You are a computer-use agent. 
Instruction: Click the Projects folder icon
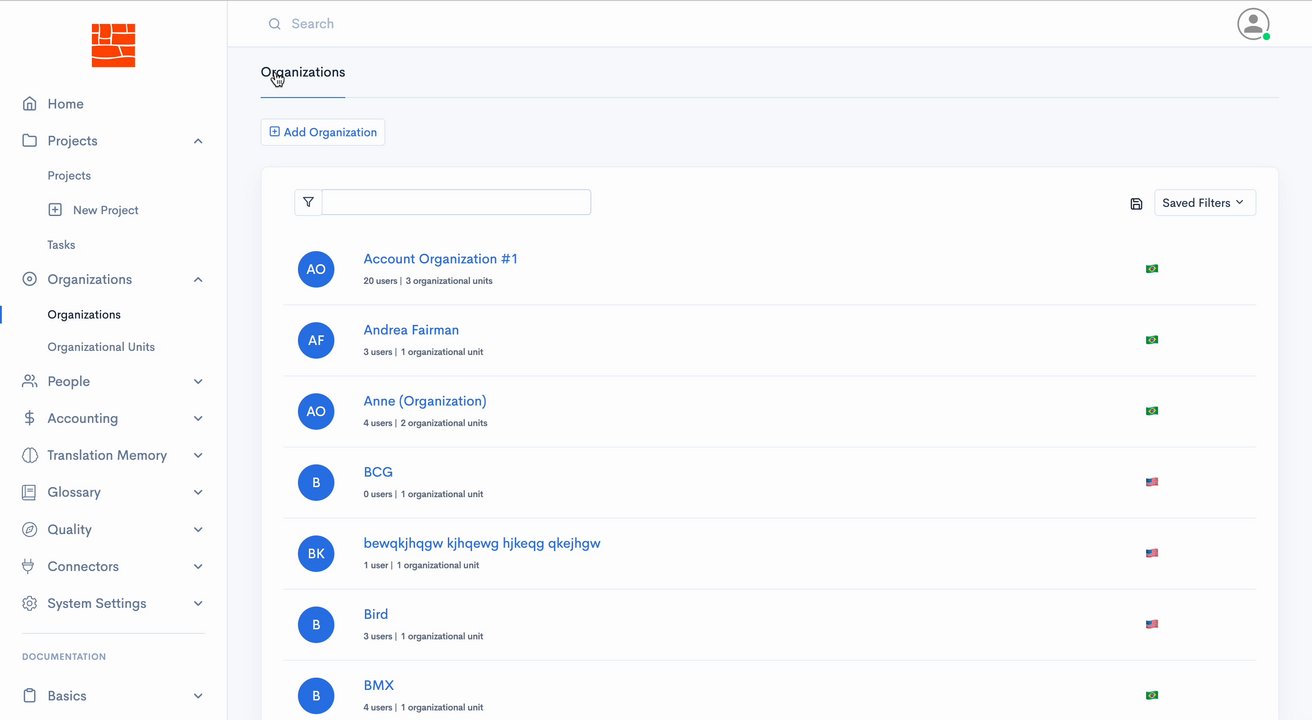click(x=30, y=141)
